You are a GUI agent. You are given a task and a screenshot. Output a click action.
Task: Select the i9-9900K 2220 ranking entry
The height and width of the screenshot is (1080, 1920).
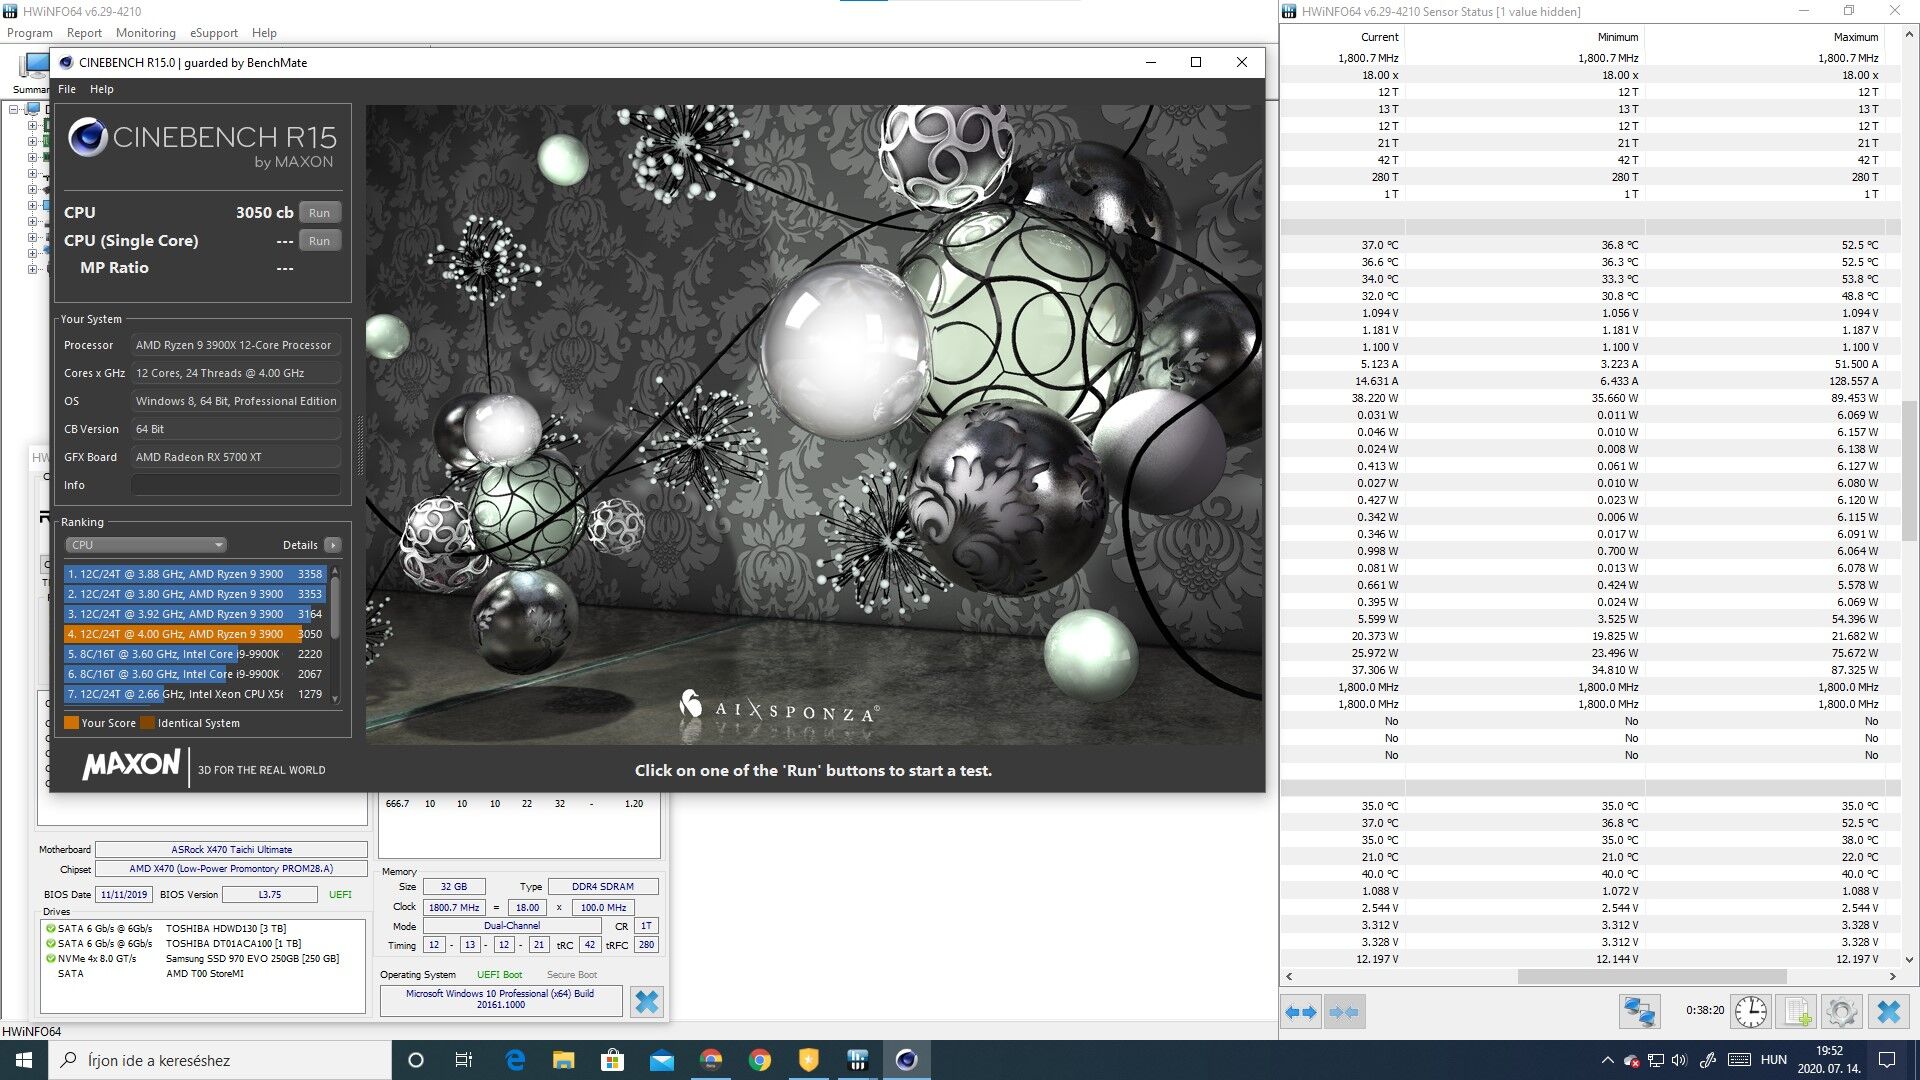(195, 654)
